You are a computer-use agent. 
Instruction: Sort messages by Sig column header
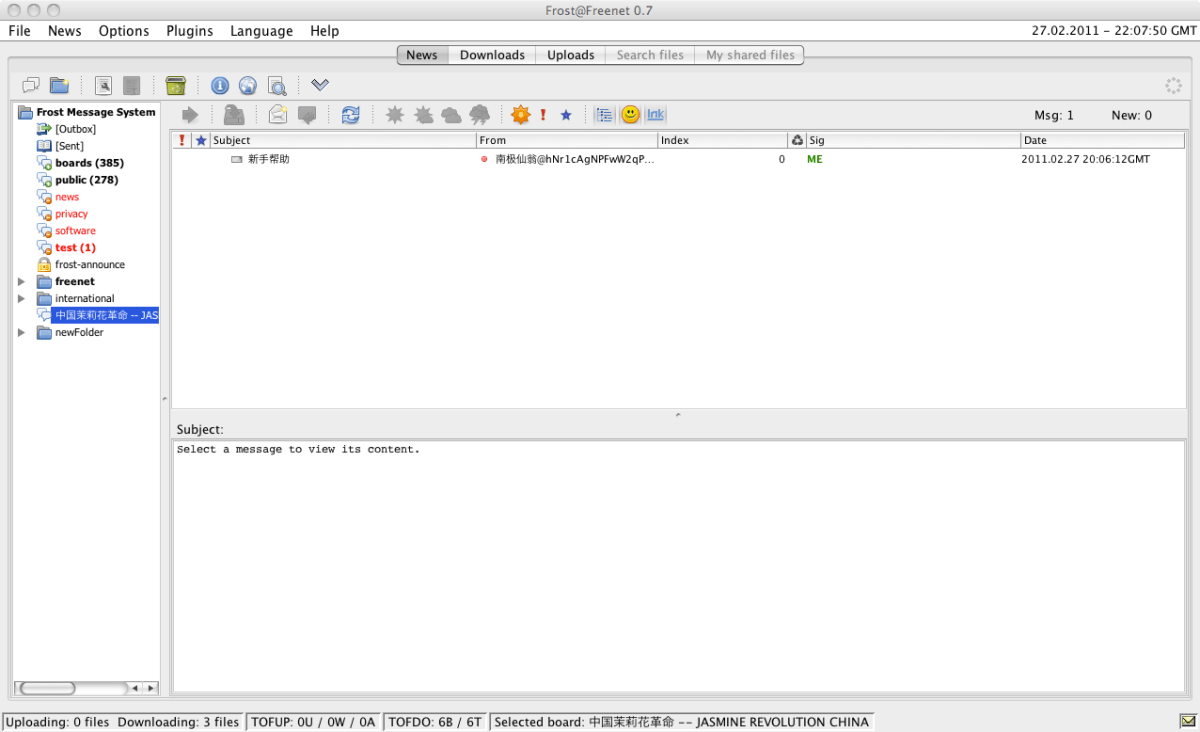coord(913,140)
